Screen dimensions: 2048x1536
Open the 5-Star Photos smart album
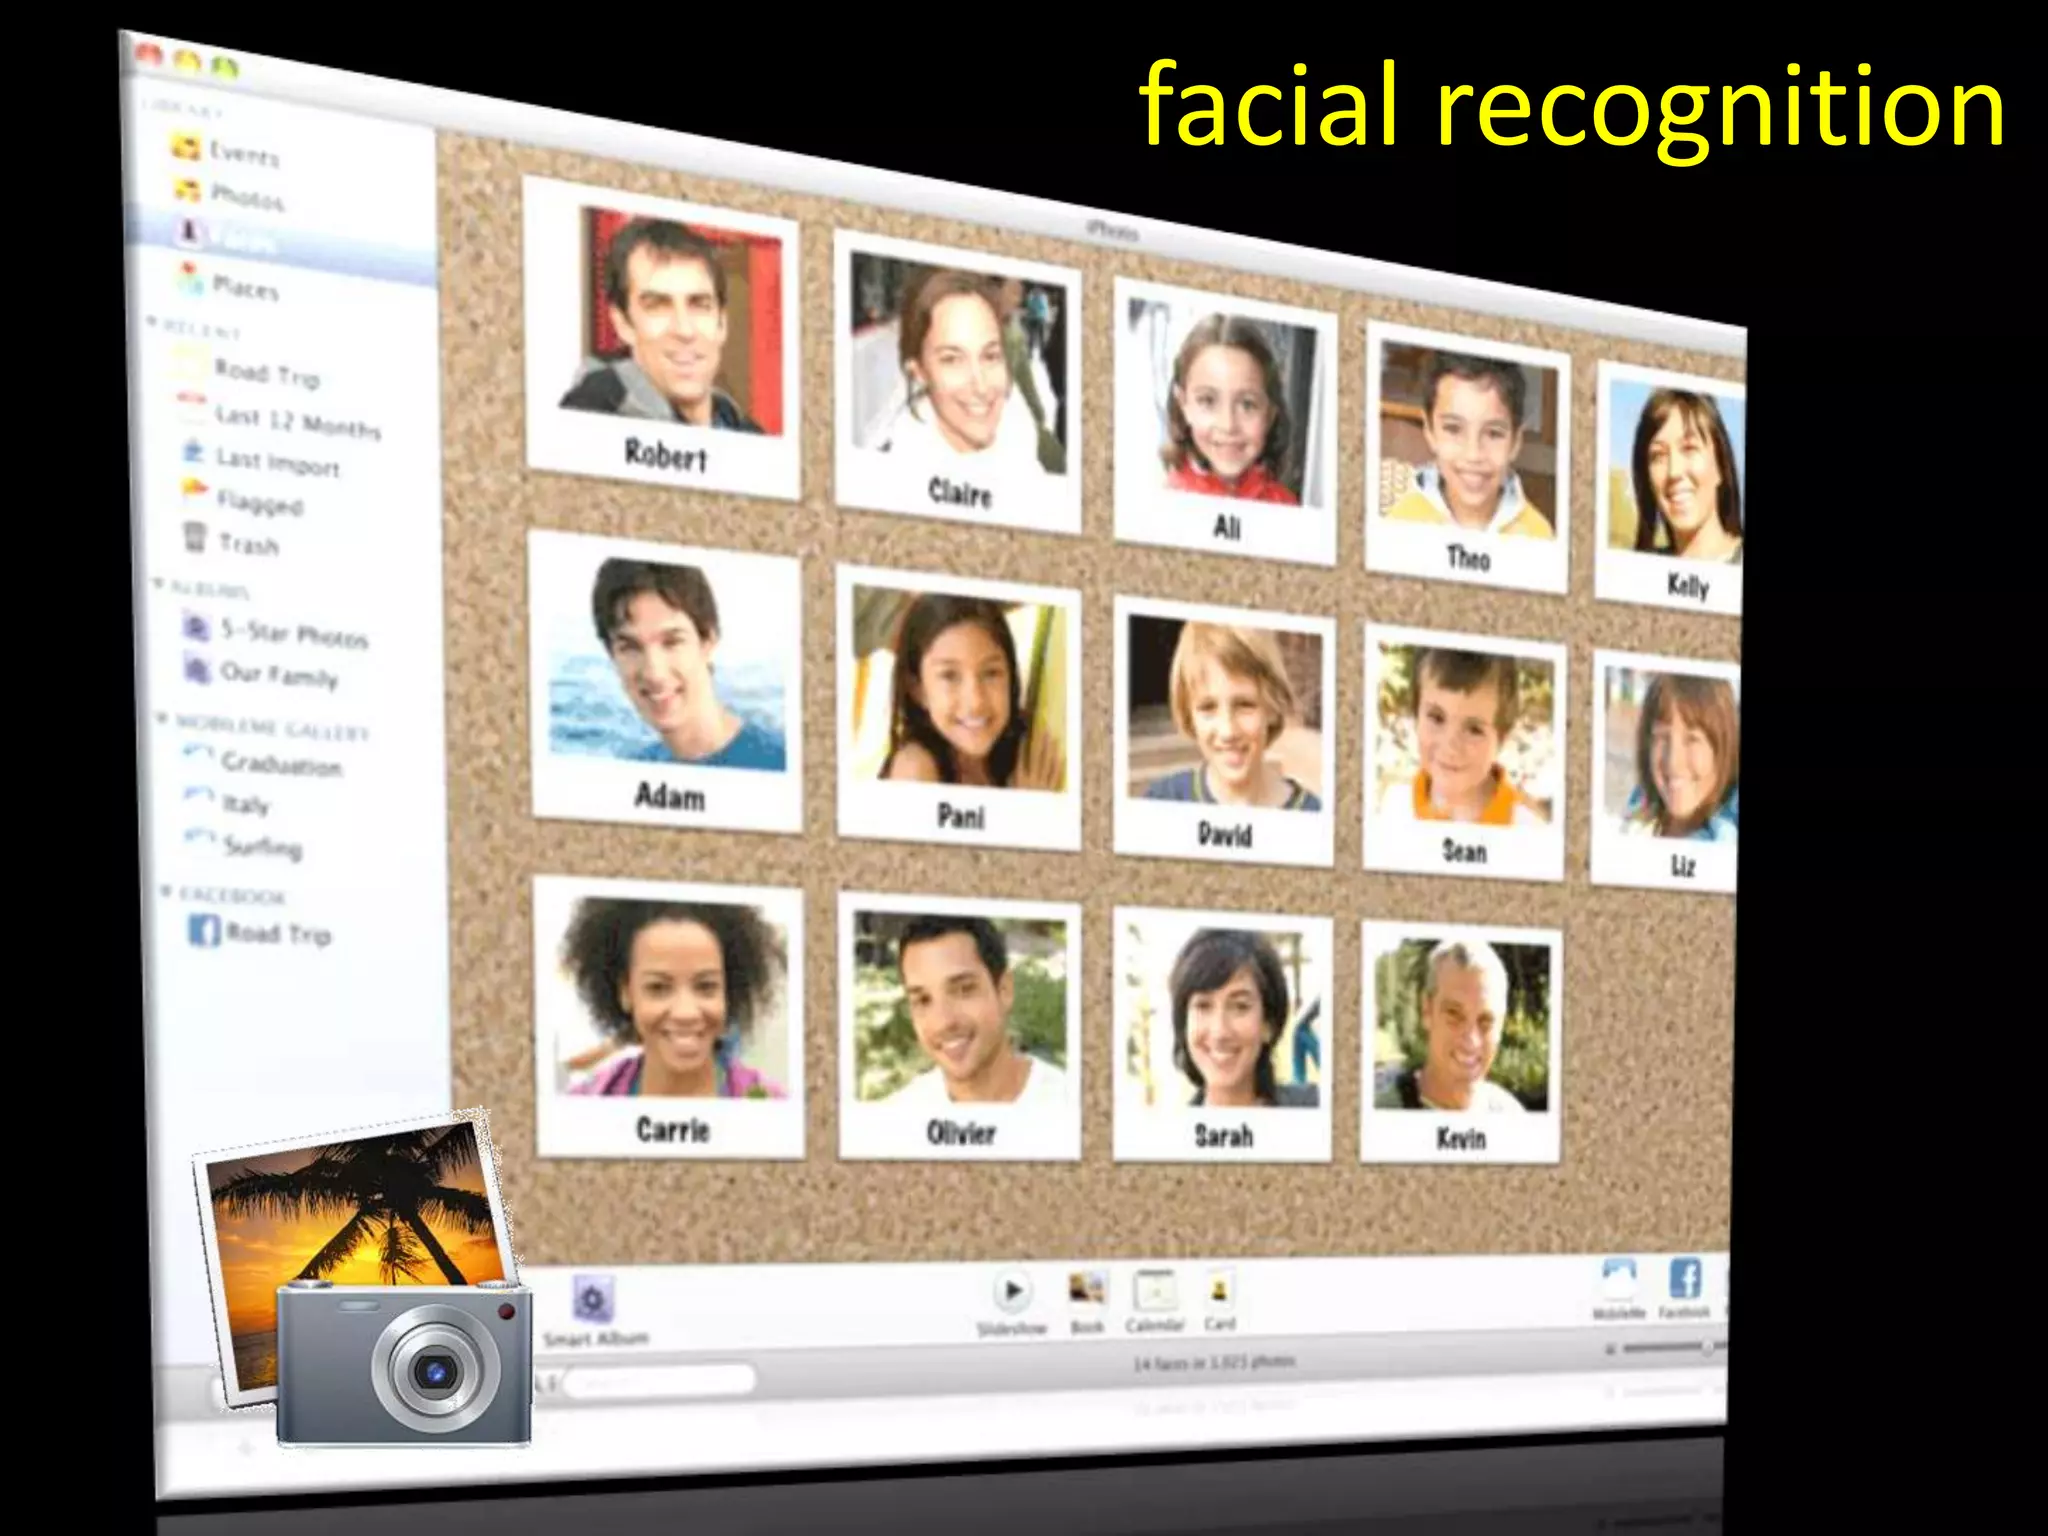(275, 631)
